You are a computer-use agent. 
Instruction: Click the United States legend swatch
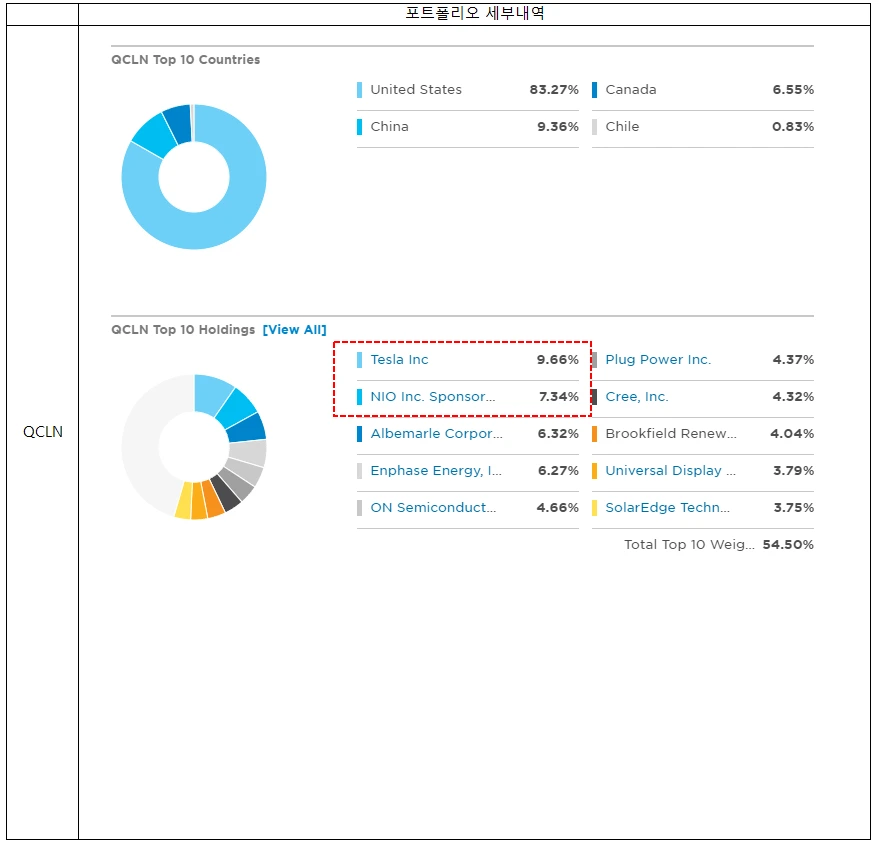[x=359, y=90]
